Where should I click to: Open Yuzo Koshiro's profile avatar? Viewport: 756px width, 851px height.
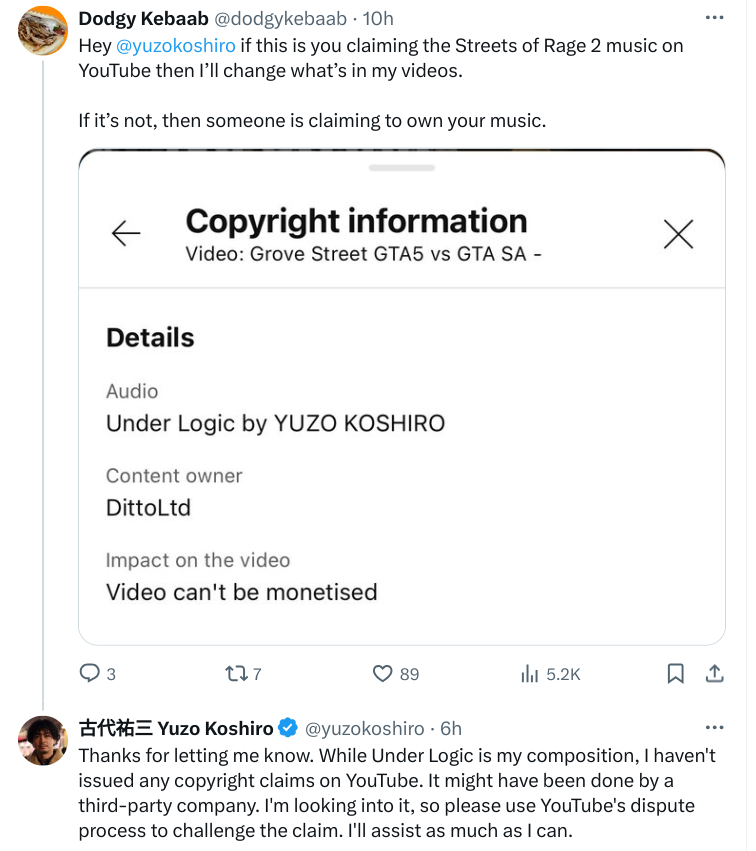point(43,740)
